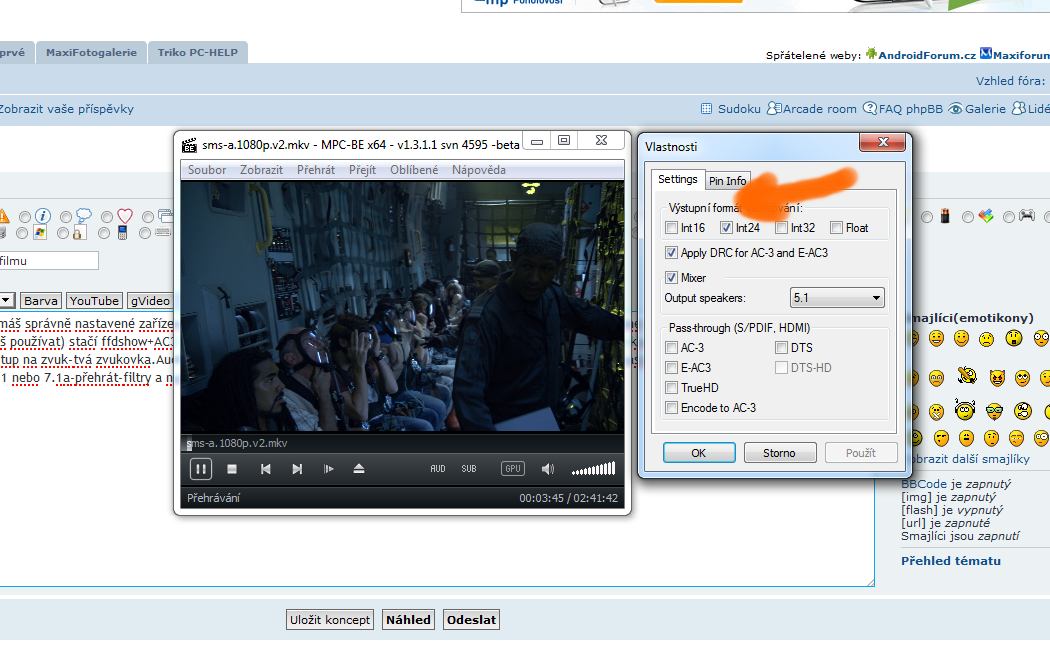Open the Přehrát menu
This screenshot has width=1050, height=656.
316,170
